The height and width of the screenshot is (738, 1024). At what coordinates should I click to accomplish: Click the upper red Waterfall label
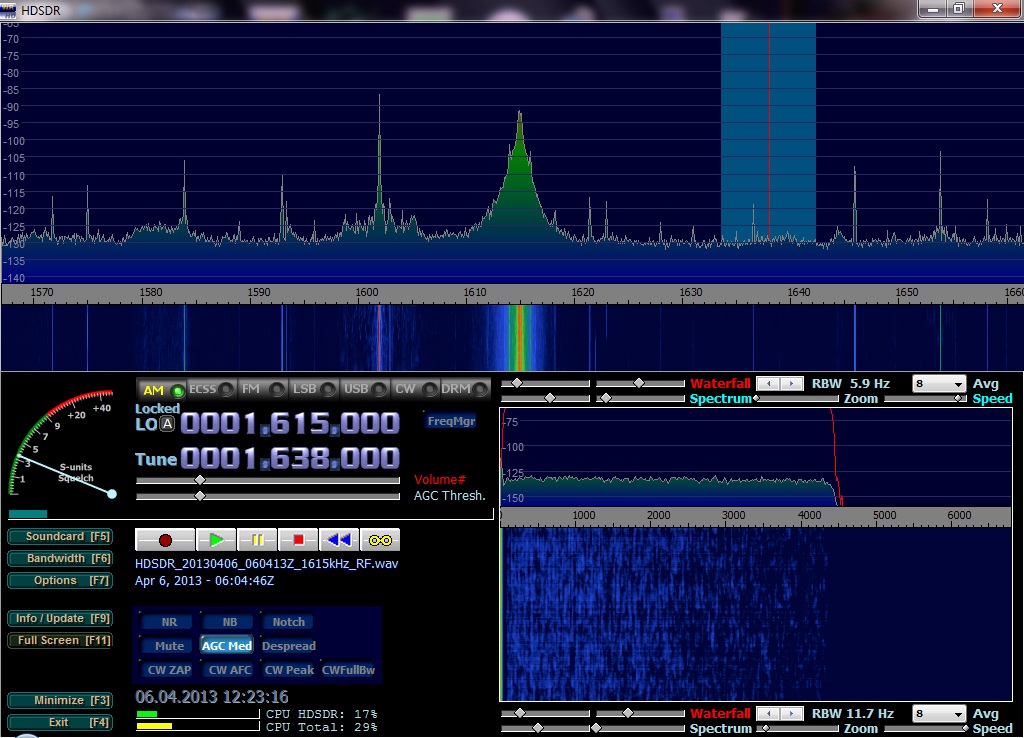pos(720,383)
